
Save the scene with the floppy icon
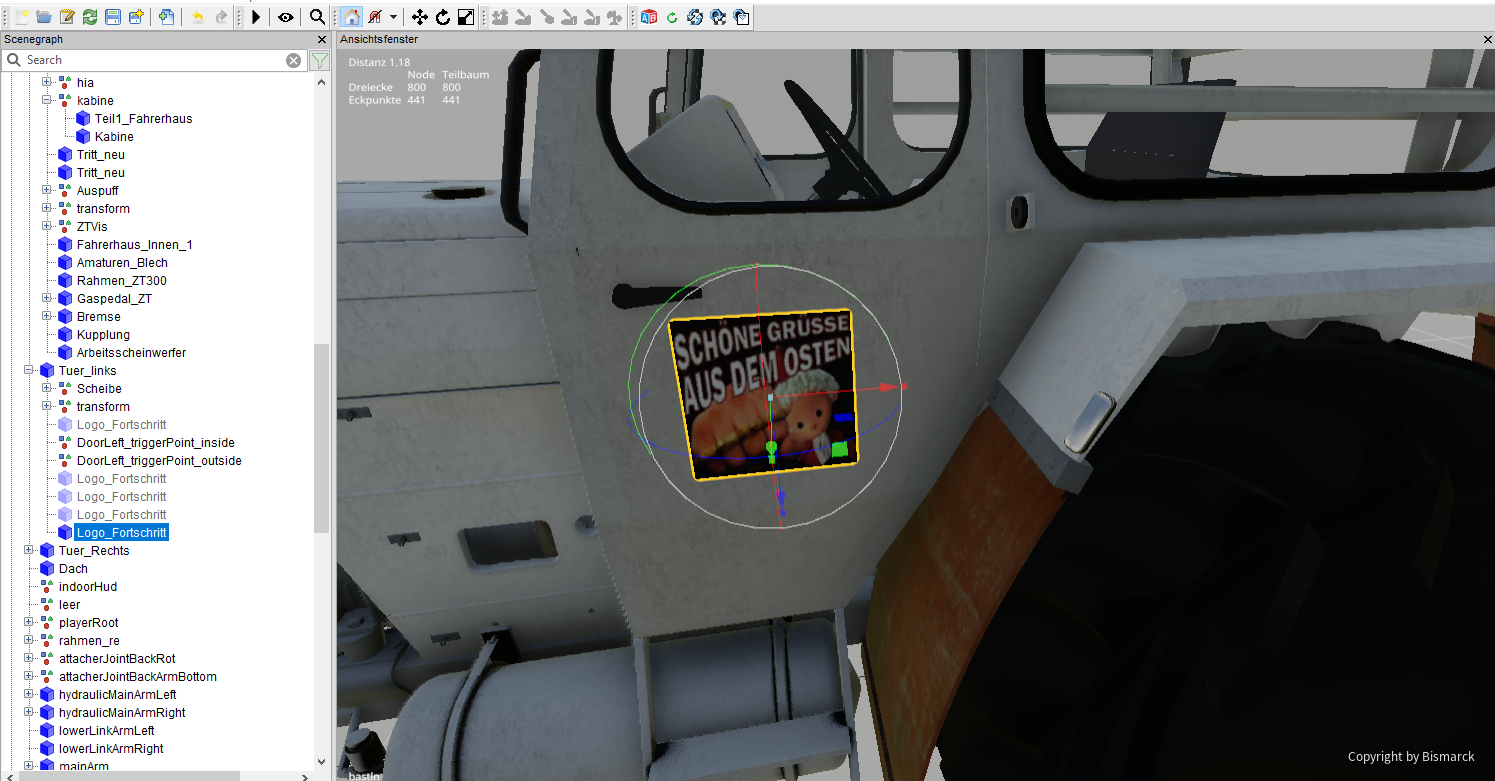(x=113, y=17)
